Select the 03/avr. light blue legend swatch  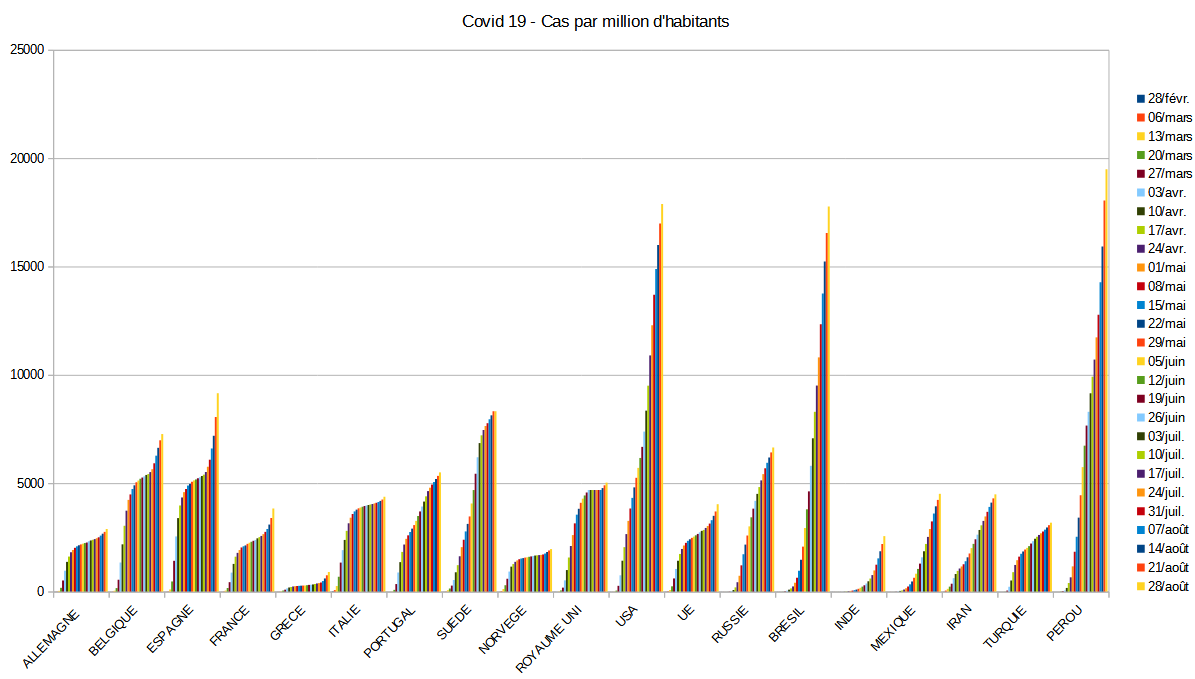(1140, 193)
